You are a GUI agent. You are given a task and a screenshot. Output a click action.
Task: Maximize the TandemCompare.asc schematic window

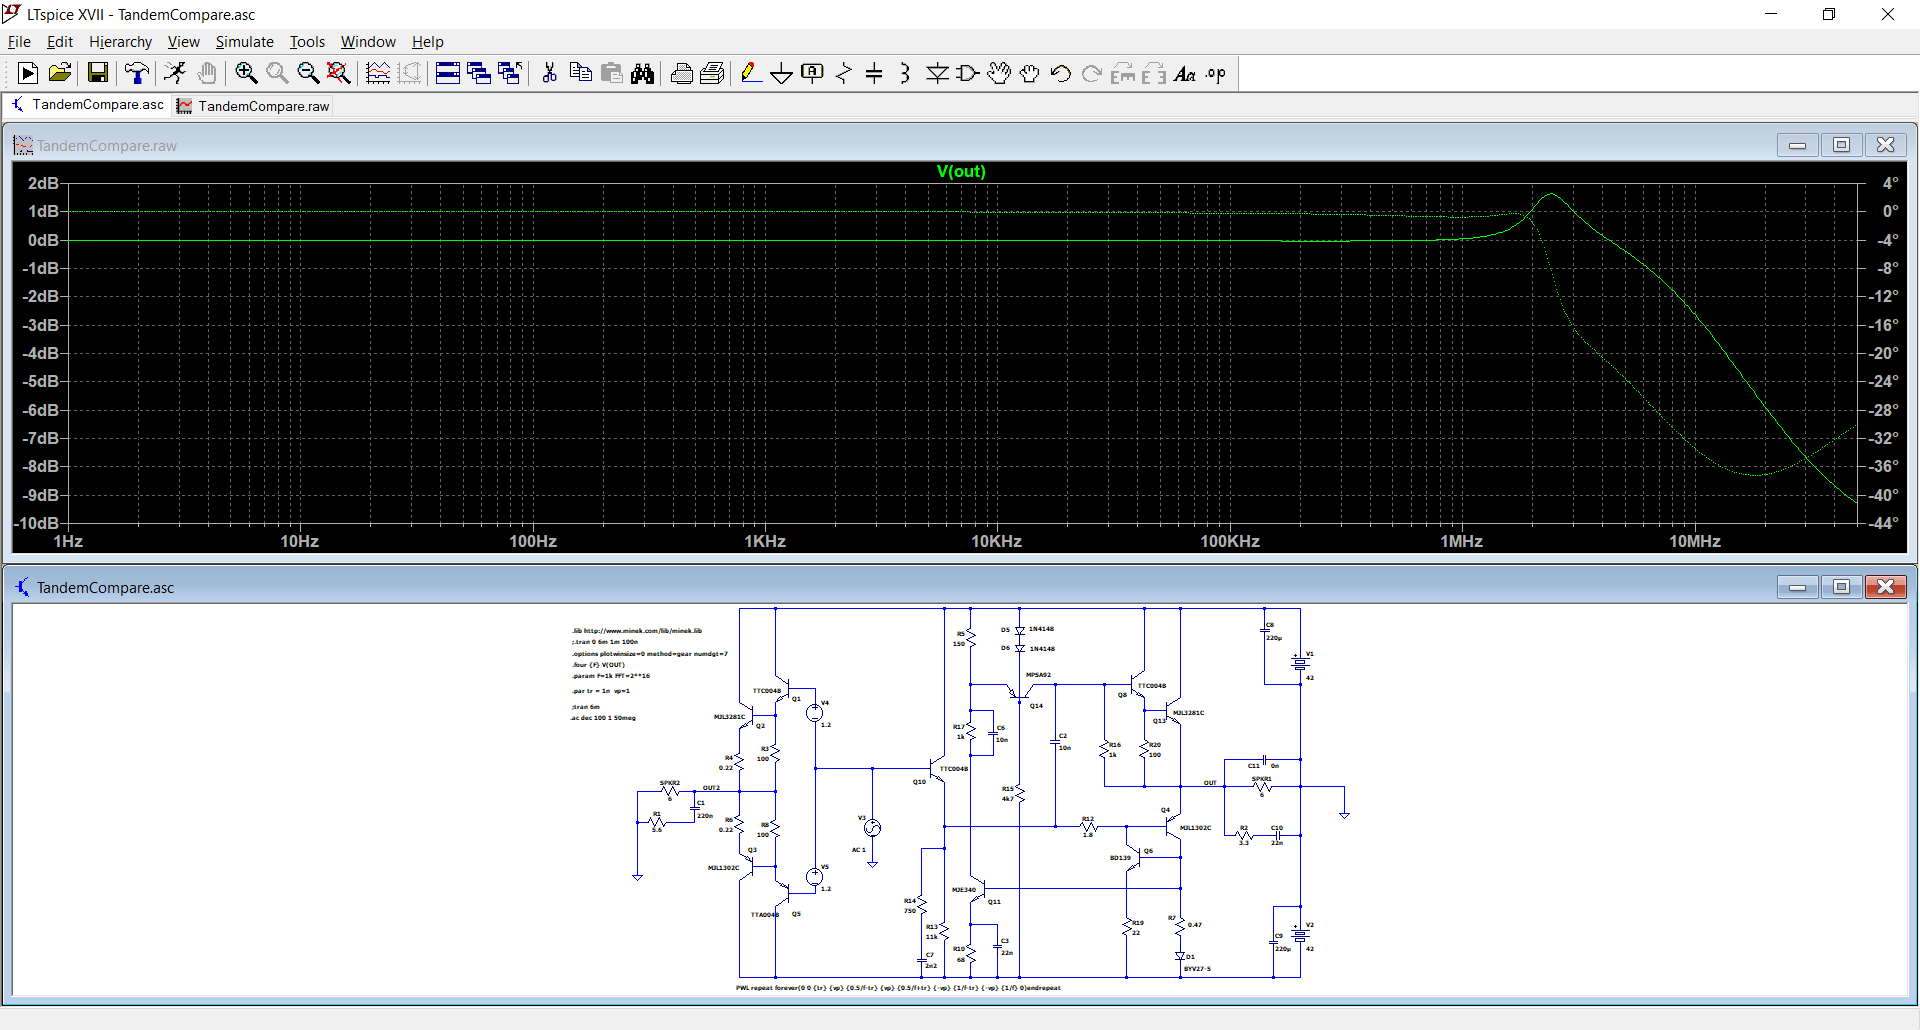click(x=1841, y=587)
